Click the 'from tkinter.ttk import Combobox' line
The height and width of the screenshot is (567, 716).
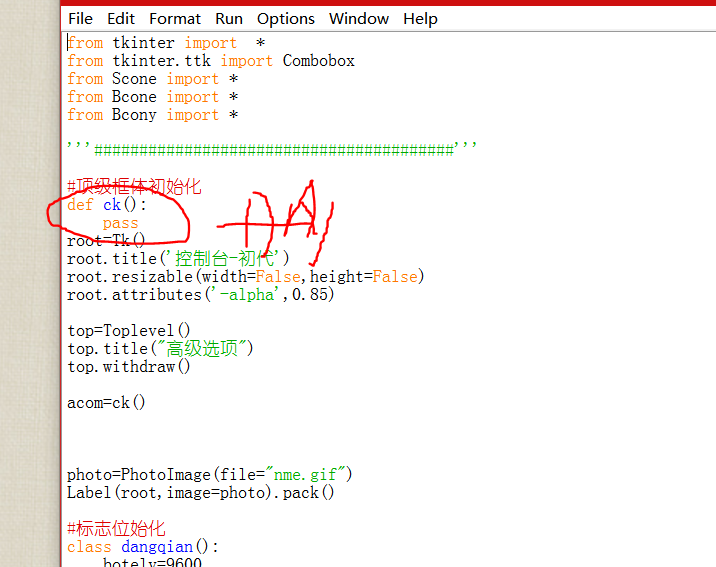(x=210, y=61)
